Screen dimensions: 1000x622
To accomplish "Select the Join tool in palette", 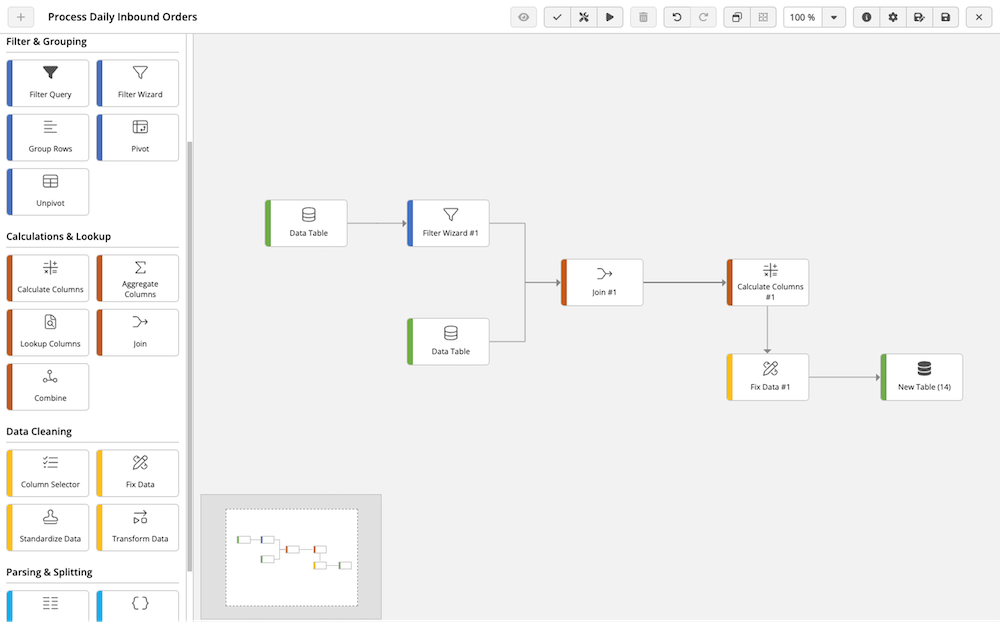I will [x=138, y=332].
